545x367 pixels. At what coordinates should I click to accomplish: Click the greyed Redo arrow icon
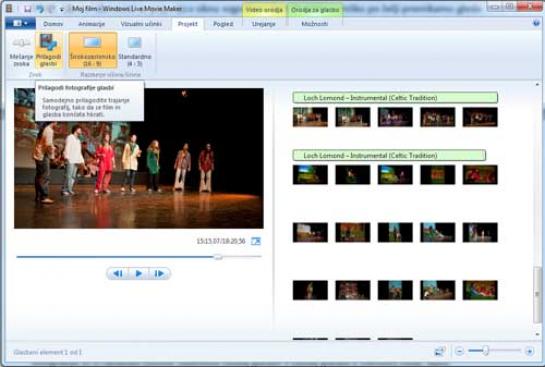(51, 9)
